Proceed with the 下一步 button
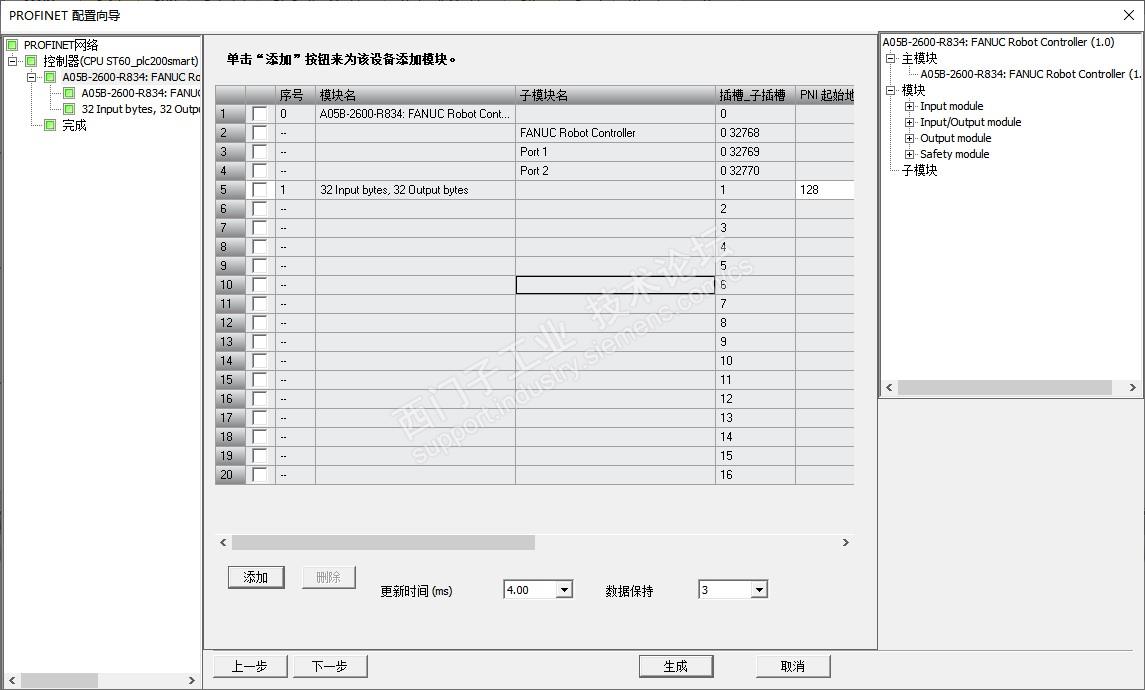Screen dimensions: 1145x690 330,666
